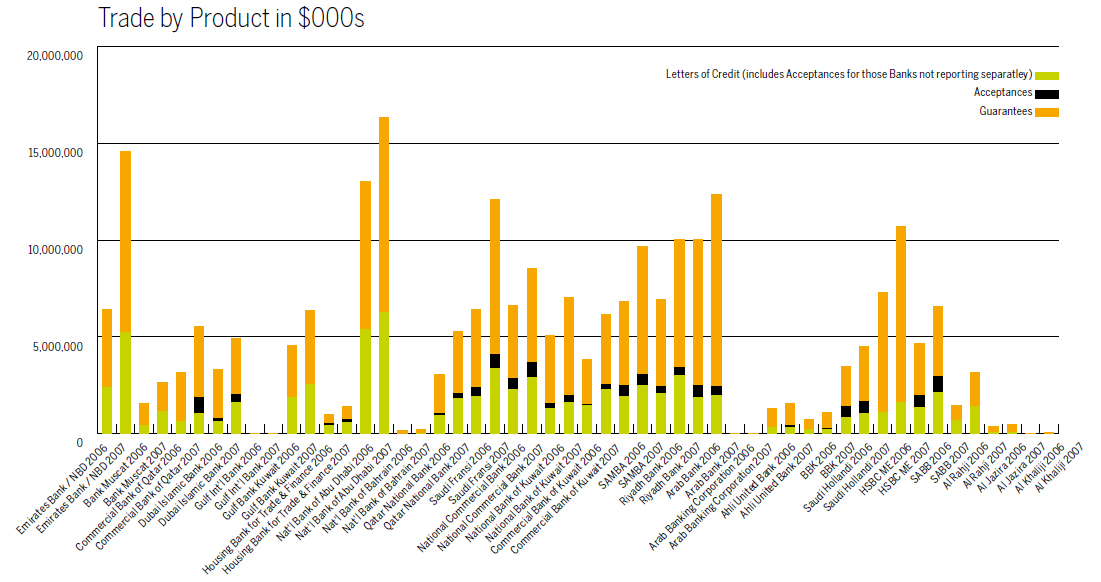Click the 'Acceptances' legend label text

[1002, 93]
